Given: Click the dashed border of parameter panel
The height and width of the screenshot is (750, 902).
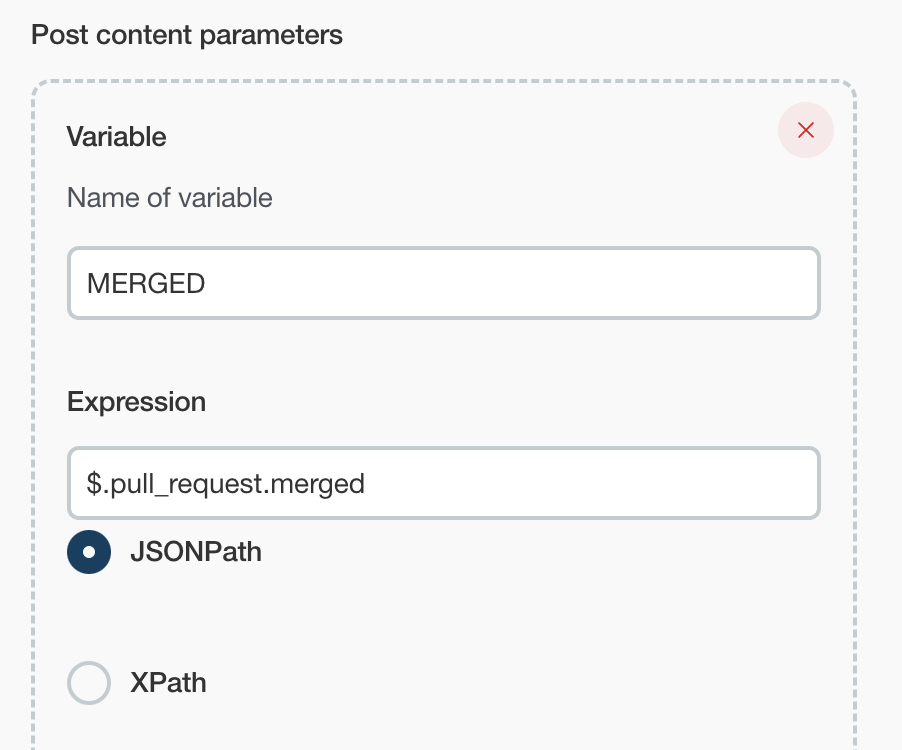Looking at the screenshot, I should click(x=34, y=400).
